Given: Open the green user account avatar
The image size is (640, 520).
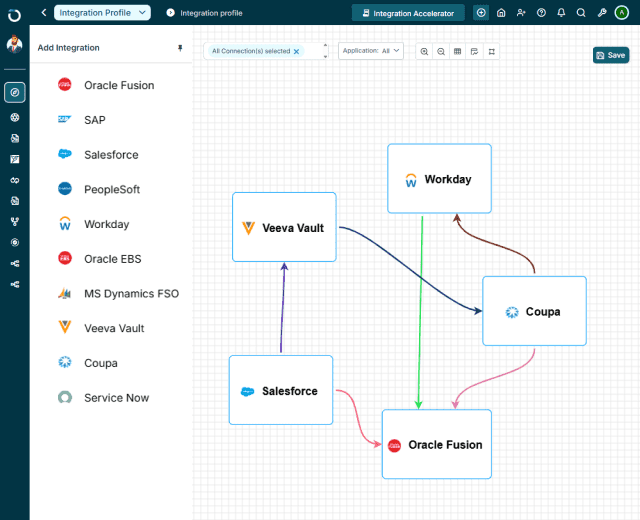Looking at the screenshot, I should point(622,13).
